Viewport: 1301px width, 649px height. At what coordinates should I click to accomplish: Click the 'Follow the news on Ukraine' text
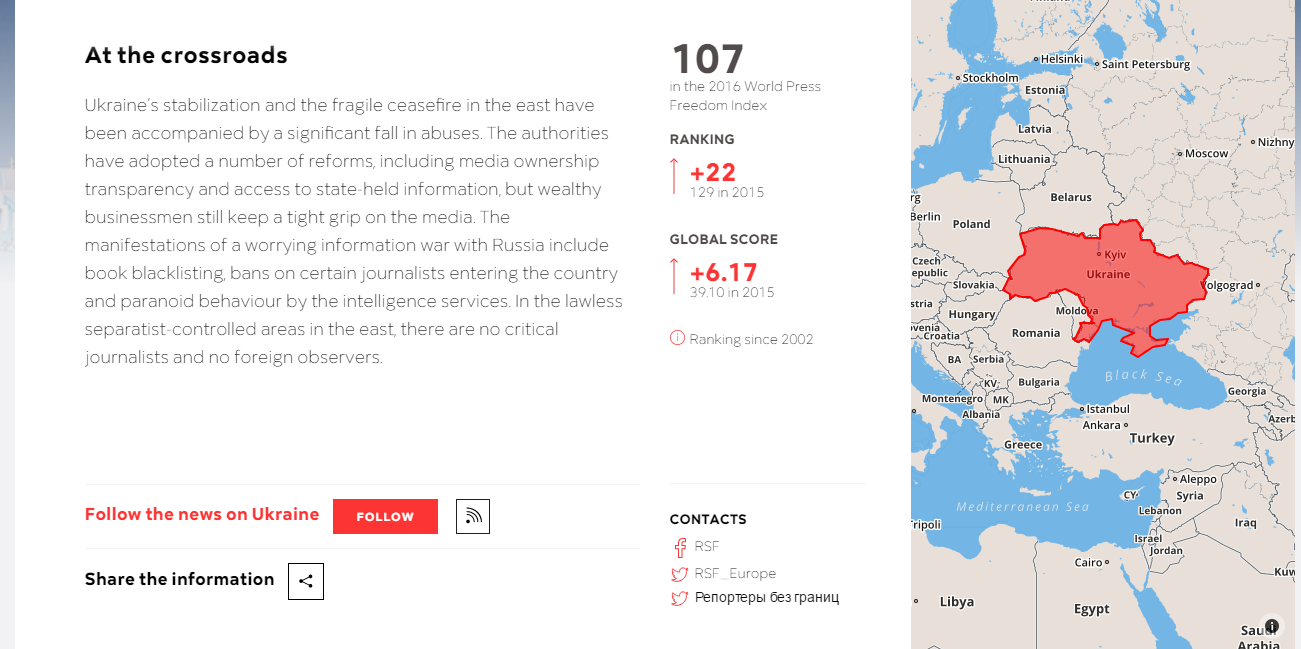coord(202,515)
